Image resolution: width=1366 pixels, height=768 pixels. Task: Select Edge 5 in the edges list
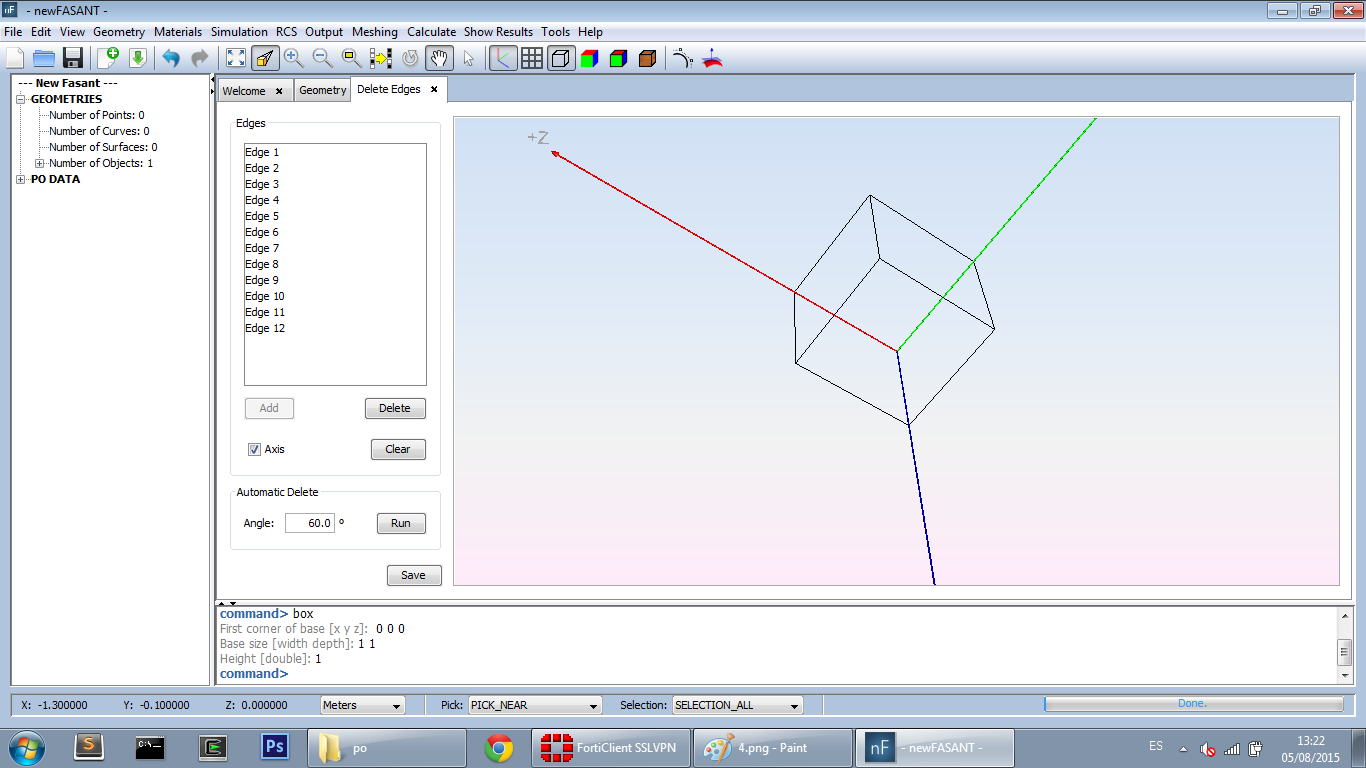[262, 216]
